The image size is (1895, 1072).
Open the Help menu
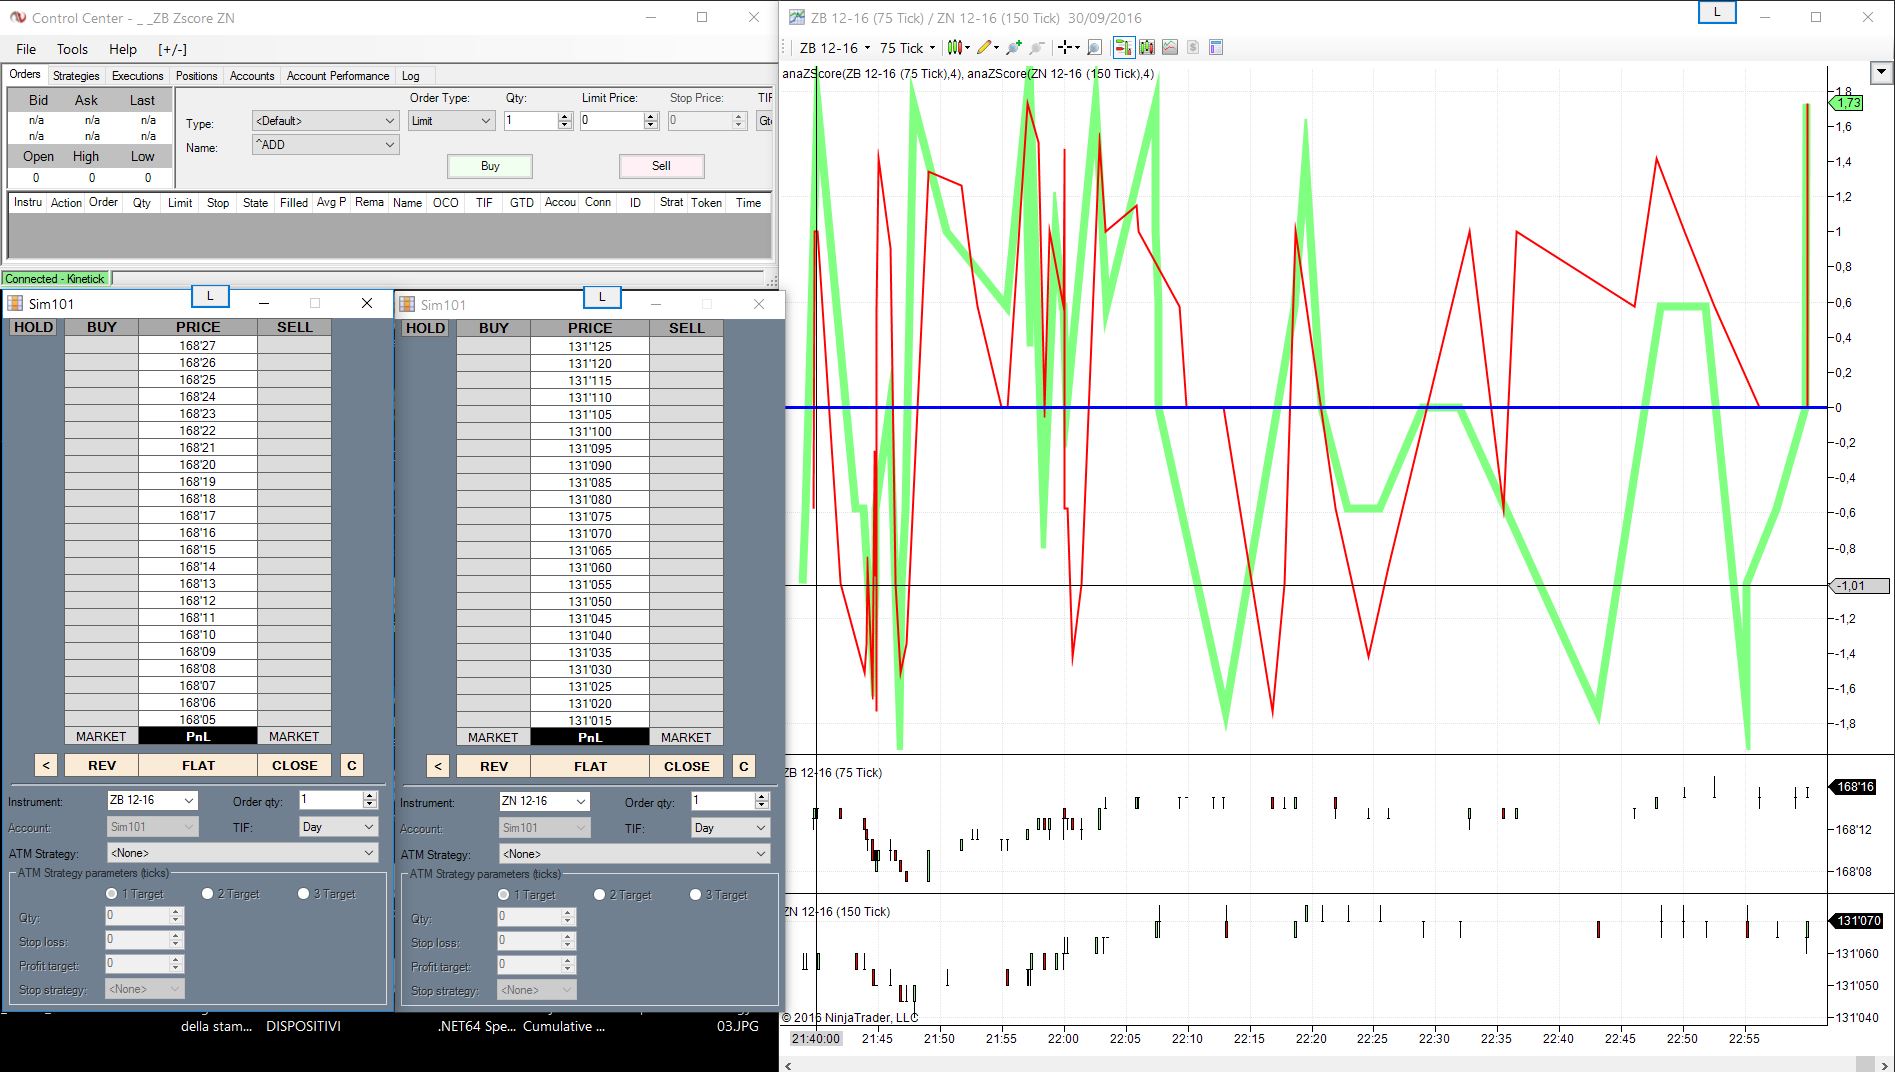(123, 49)
